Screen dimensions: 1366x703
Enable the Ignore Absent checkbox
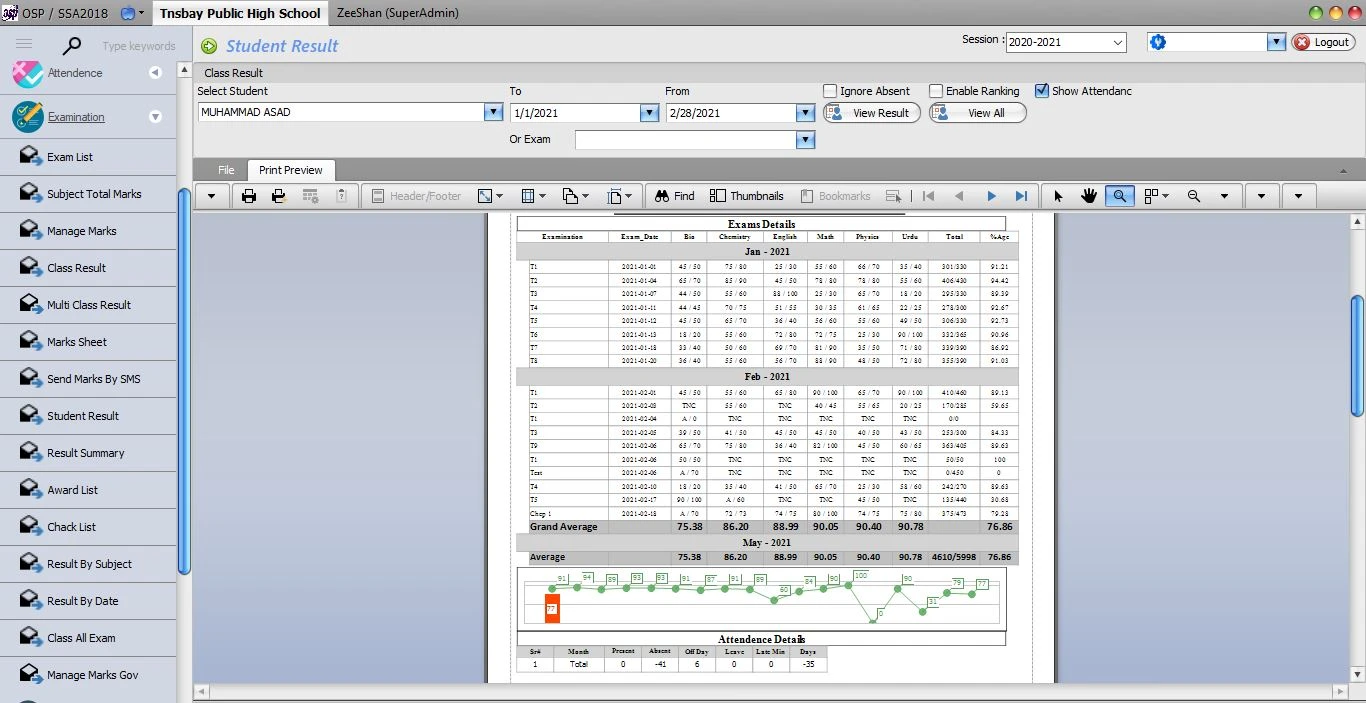tap(830, 91)
